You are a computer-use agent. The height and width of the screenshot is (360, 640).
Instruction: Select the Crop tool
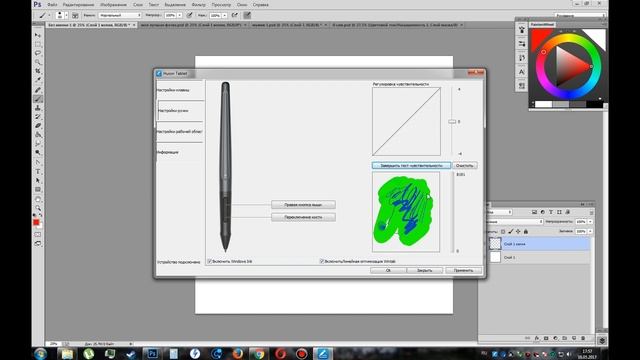(38, 71)
